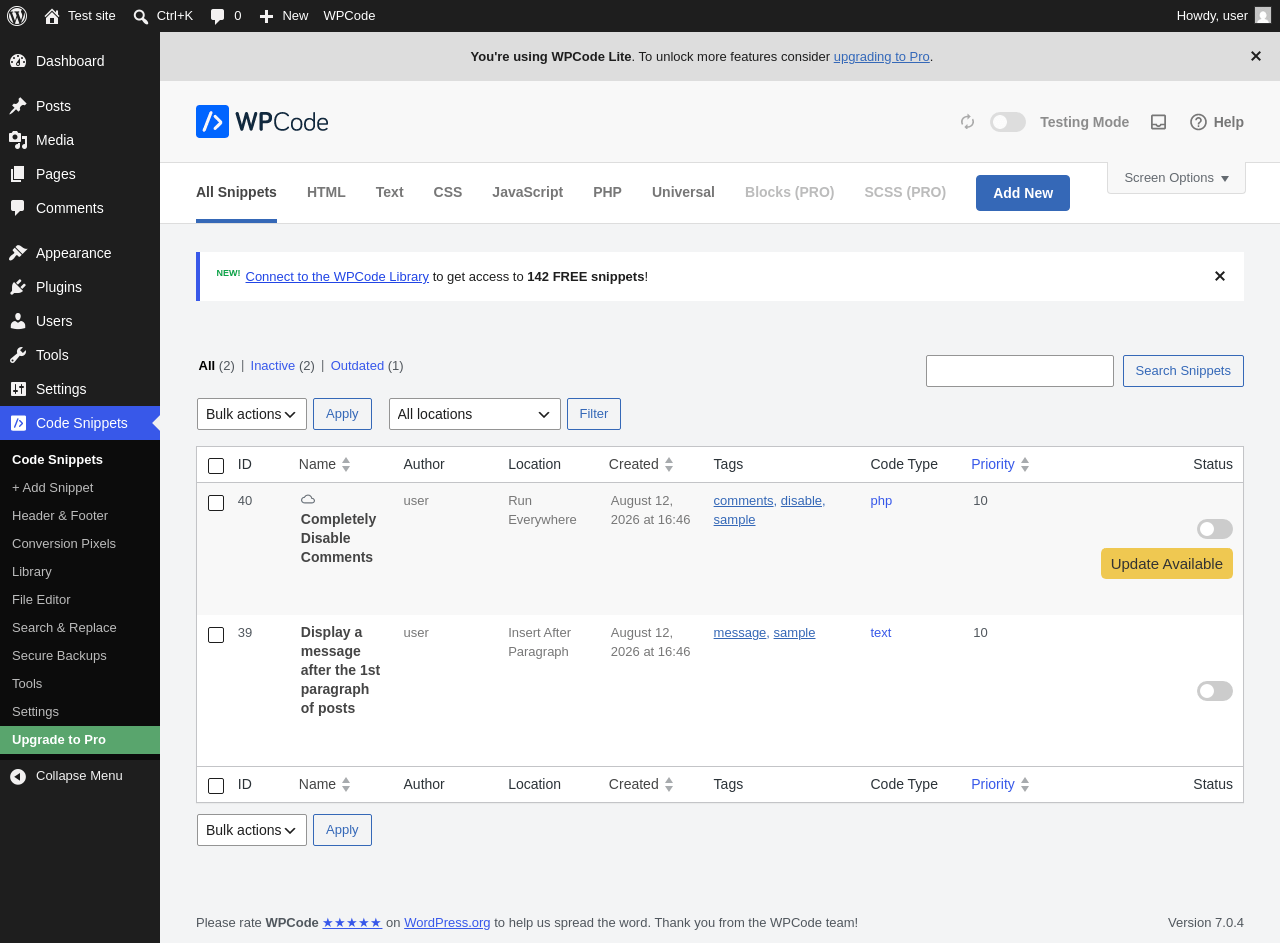Open top Bulk actions dropdown
This screenshot has width=1280, height=943.
point(252,414)
